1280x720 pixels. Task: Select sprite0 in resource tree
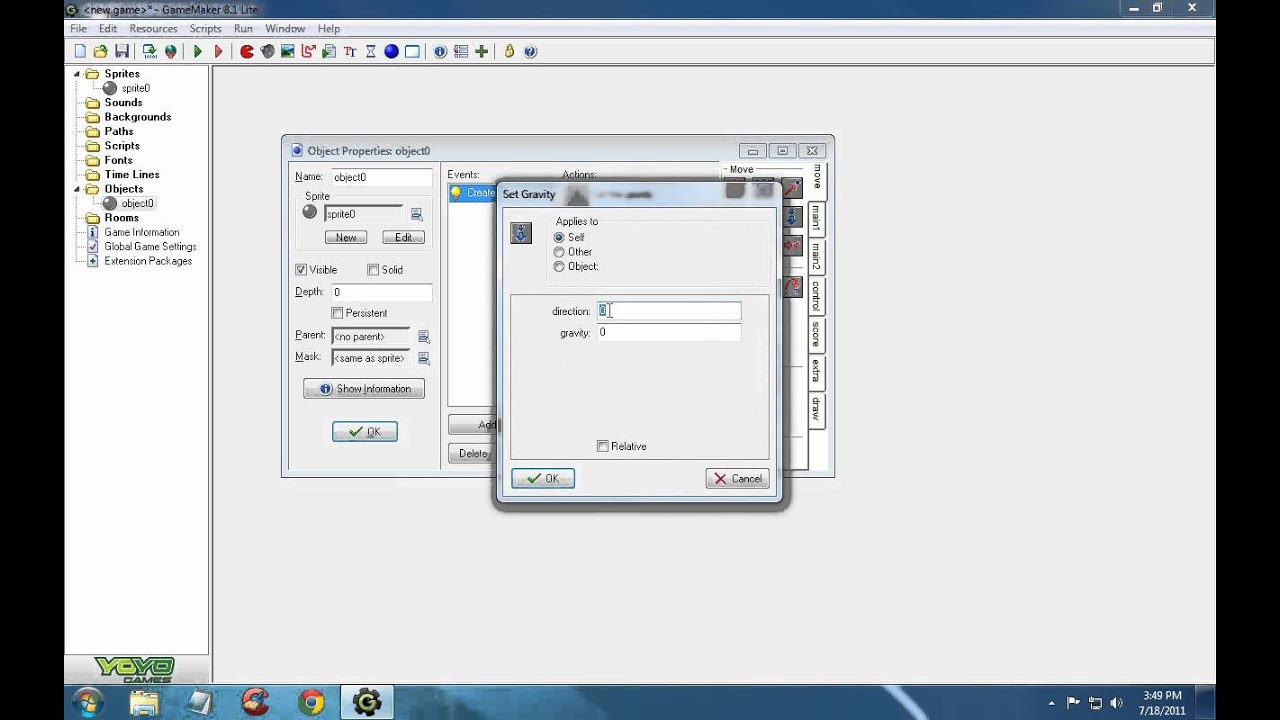click(135, 88)
